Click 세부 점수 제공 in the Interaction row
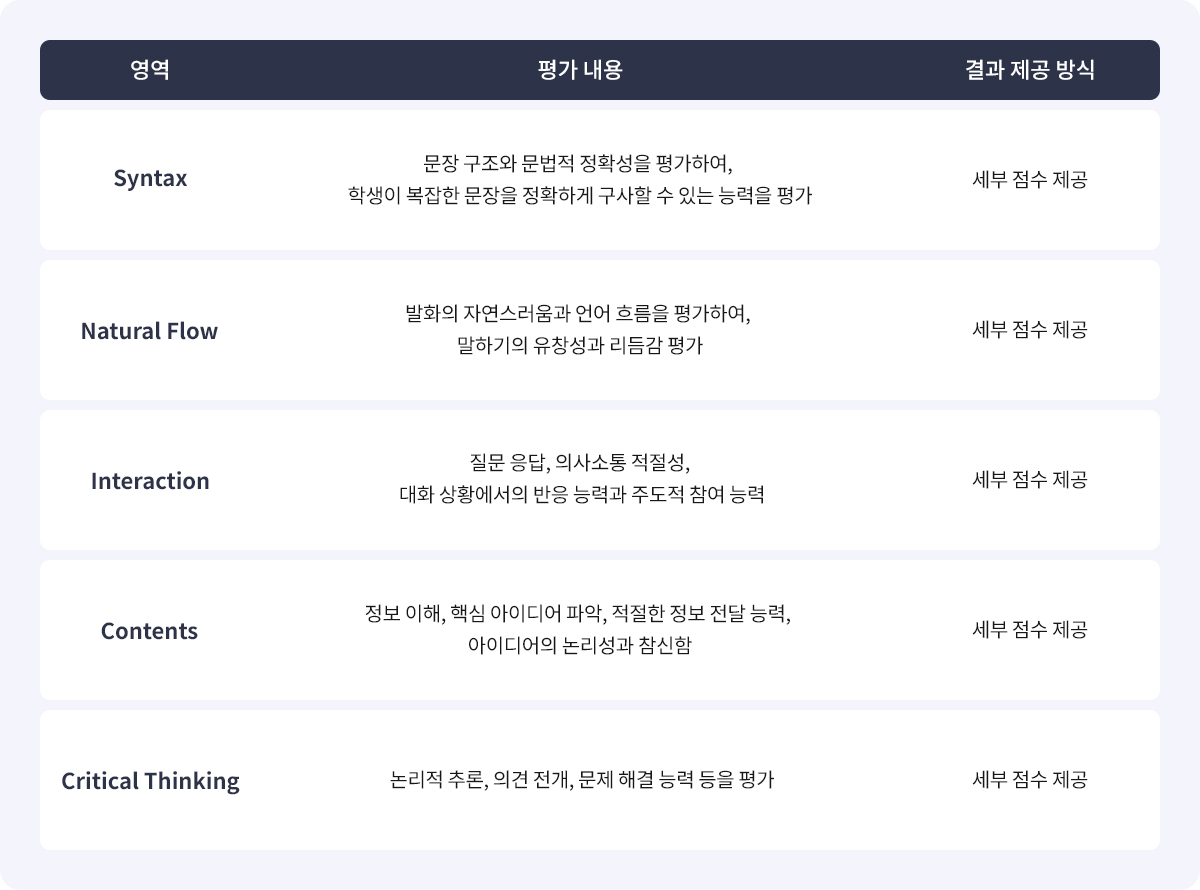Viewport: 1200px width, 890px height. pyautogui.click(x=1029, y=480)
